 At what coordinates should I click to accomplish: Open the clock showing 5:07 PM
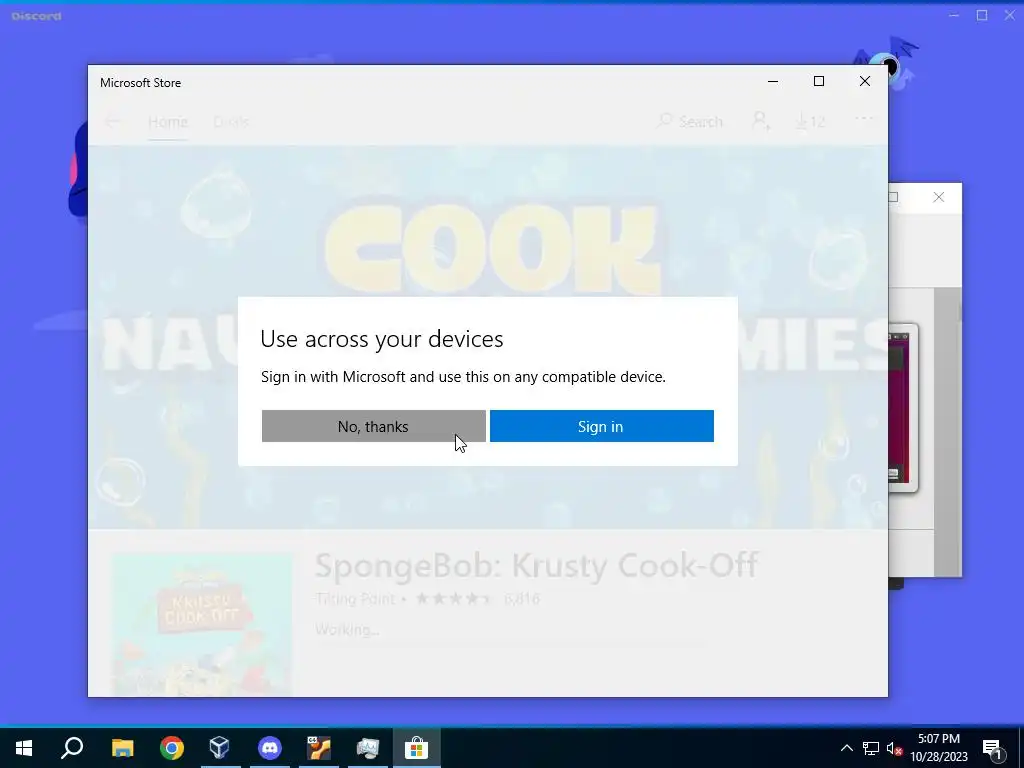point(939,748)
